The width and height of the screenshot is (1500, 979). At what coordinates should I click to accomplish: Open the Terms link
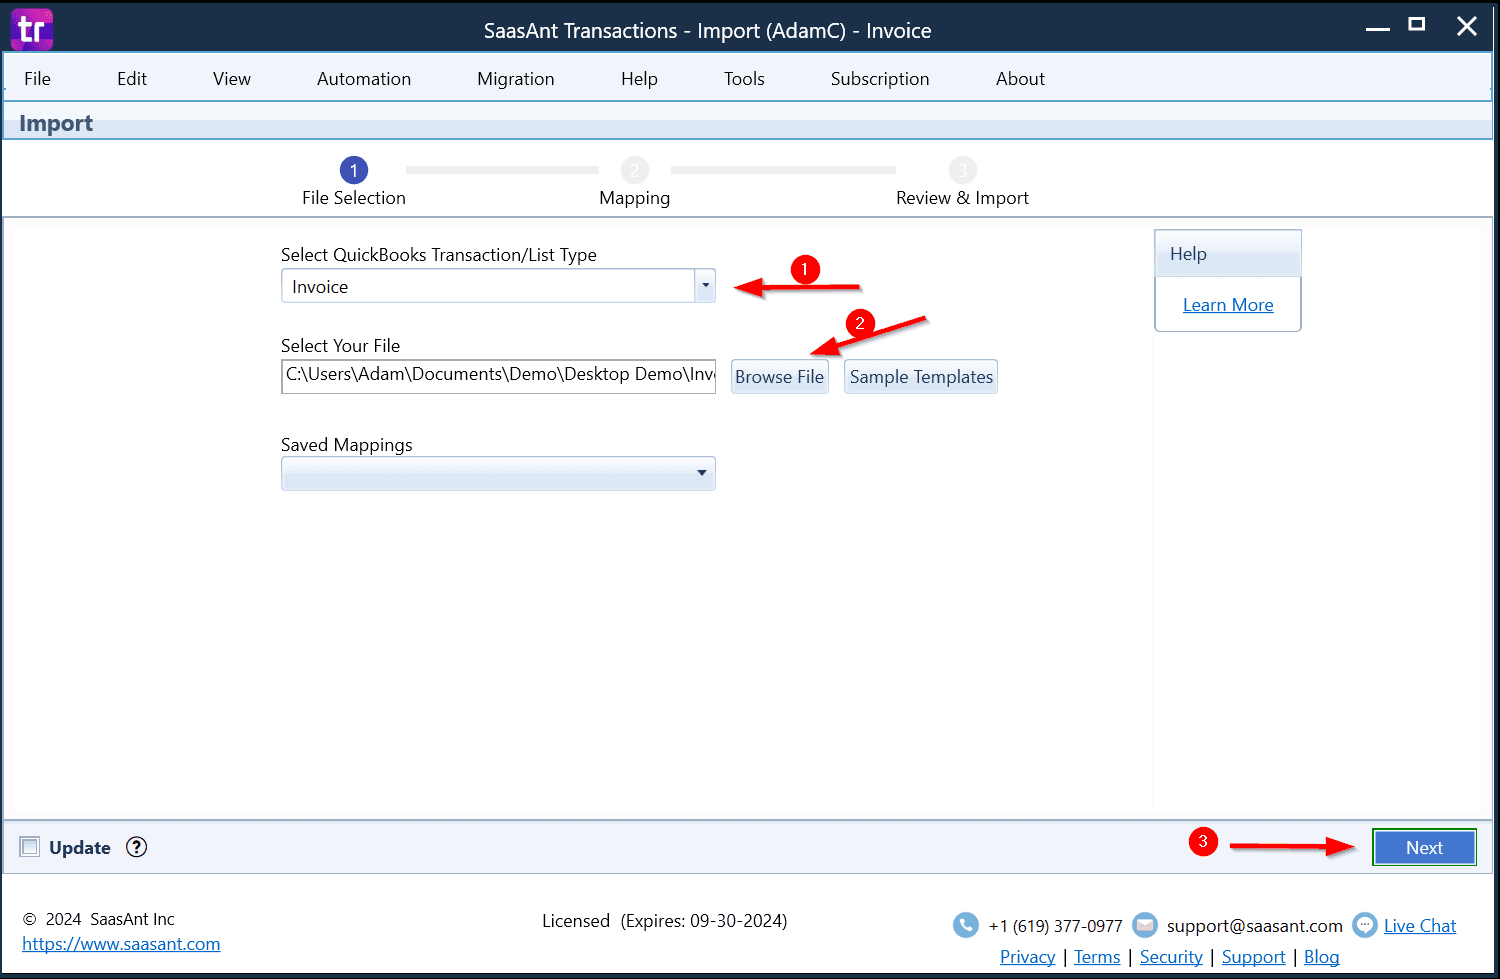point(1097,957)
